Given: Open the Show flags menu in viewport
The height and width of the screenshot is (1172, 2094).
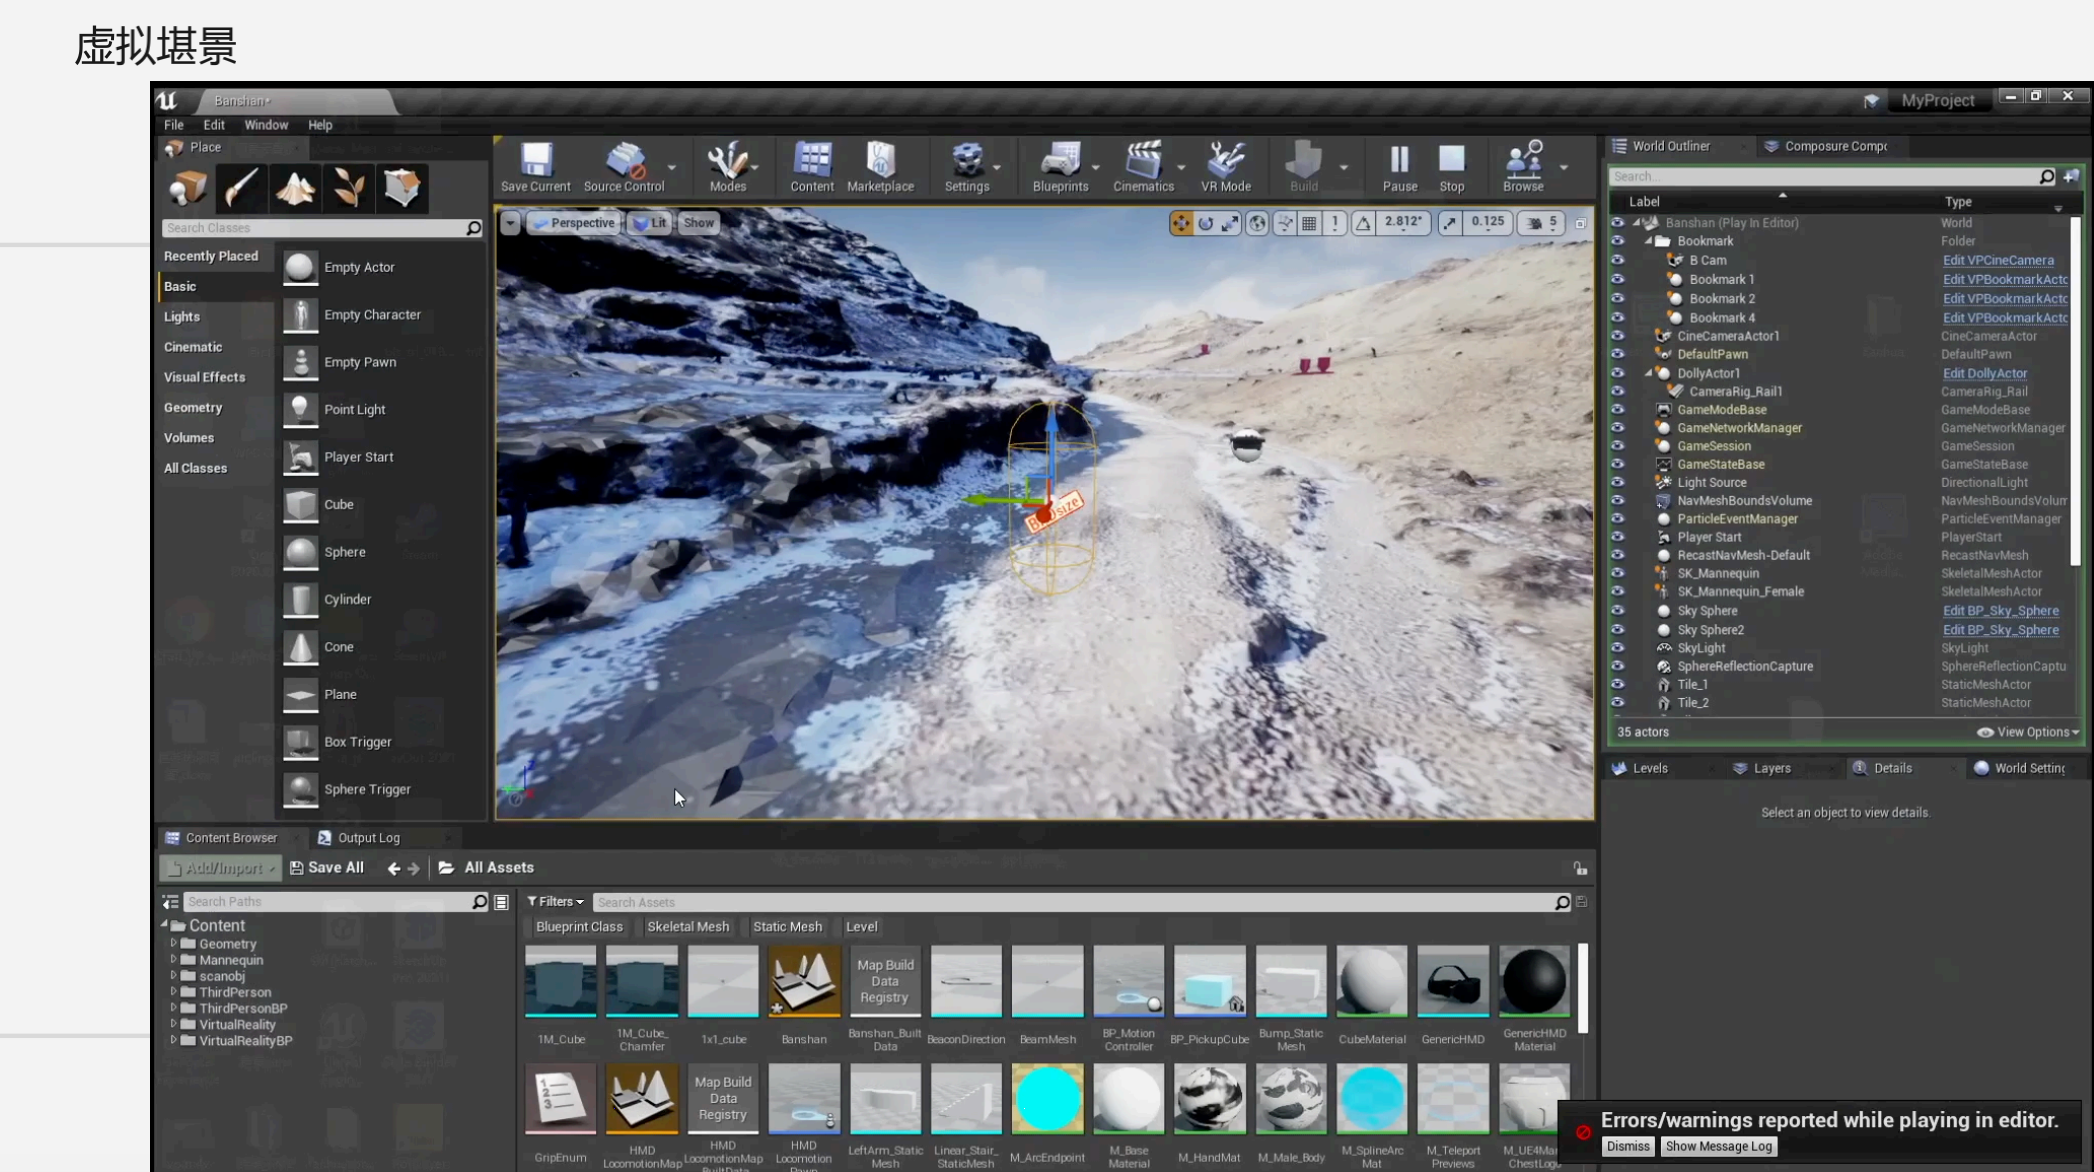Looking at the screenshot, I should [698, 223].
